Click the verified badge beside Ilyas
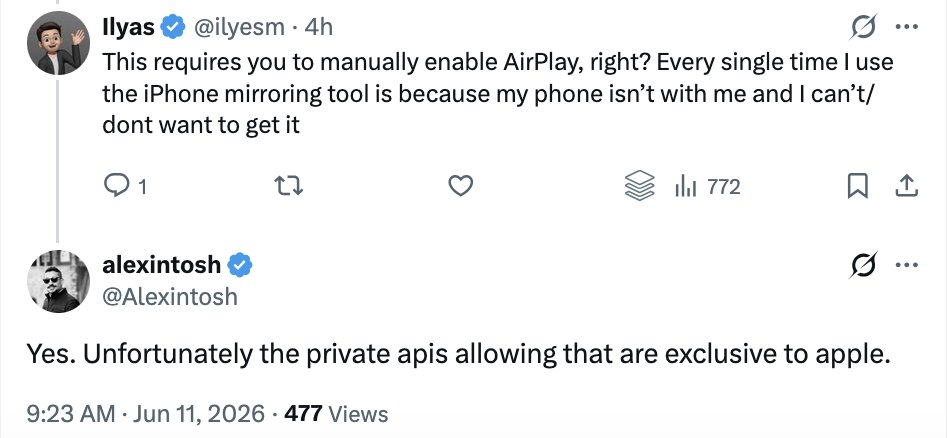This screenshot has height=438, width=948. coord(174,27)
